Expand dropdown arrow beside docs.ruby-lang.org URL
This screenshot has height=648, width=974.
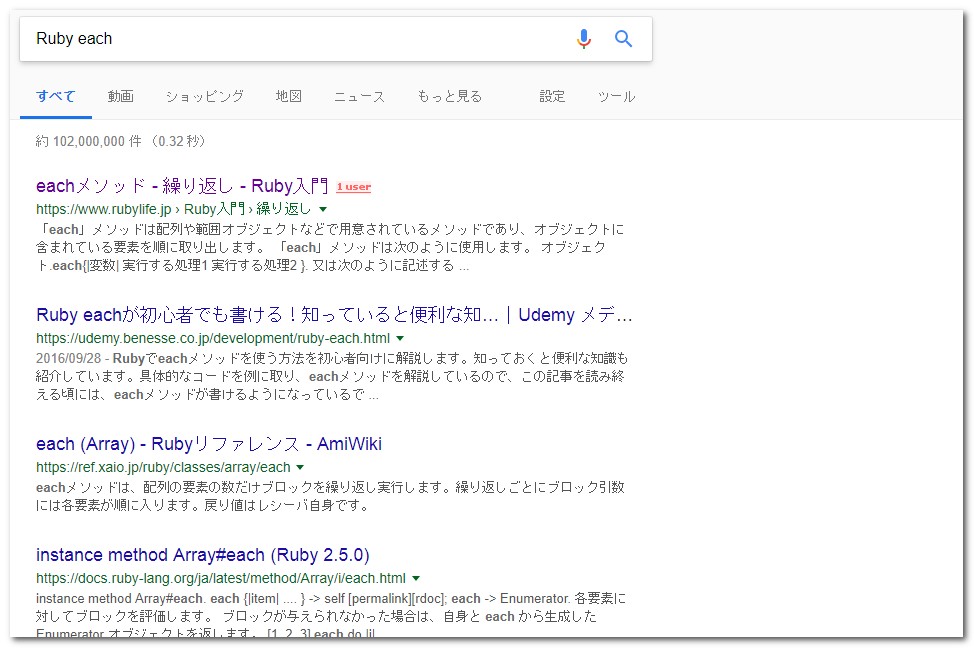click(416, 578)
